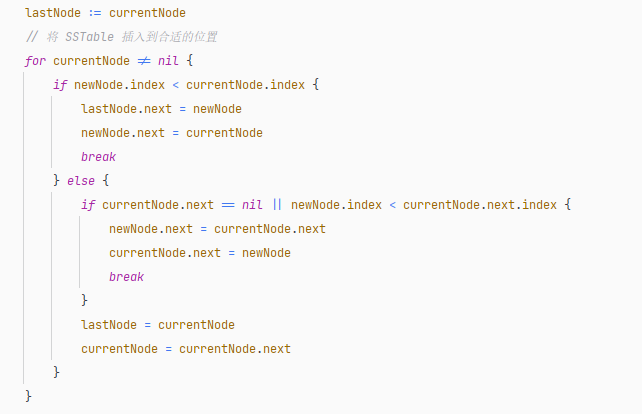The height and width of the screenshot is (414, 642).
Task: Click newNode.index in first if statement
Action: click(x=119, y=85)
